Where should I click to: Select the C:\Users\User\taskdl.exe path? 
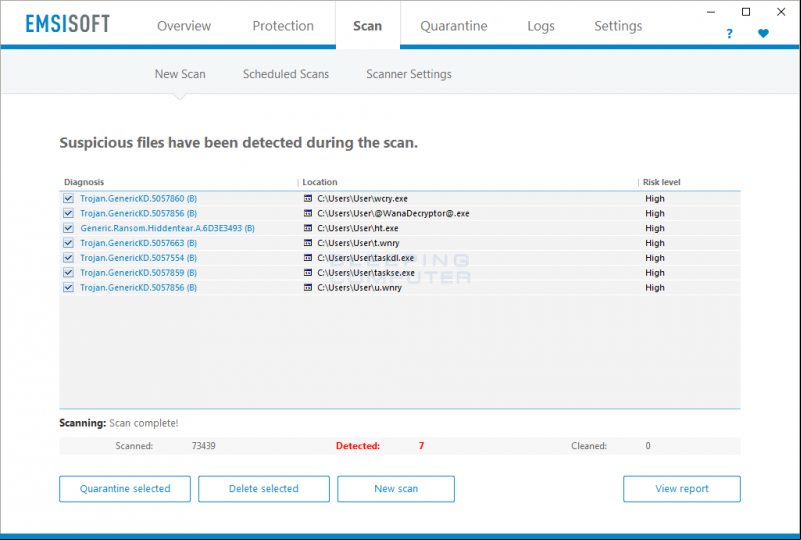tap(365, 257)
